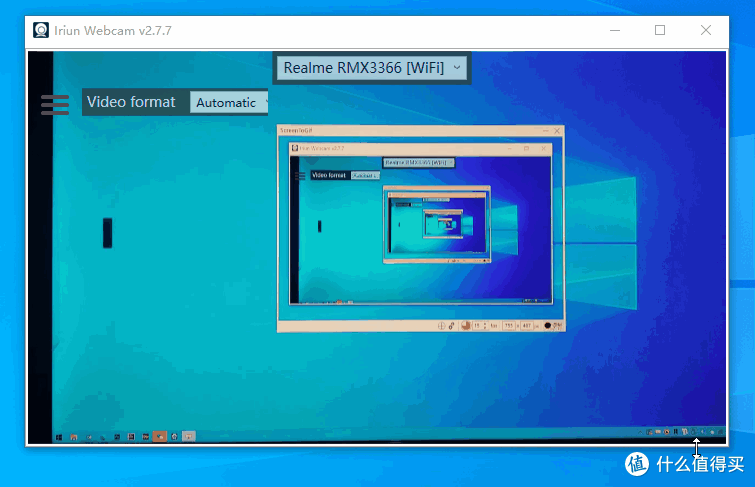Expand the Realme RMX3366 [WiFi] device dropdown
This screenshot has width=755, height=487.
point(372,68)
